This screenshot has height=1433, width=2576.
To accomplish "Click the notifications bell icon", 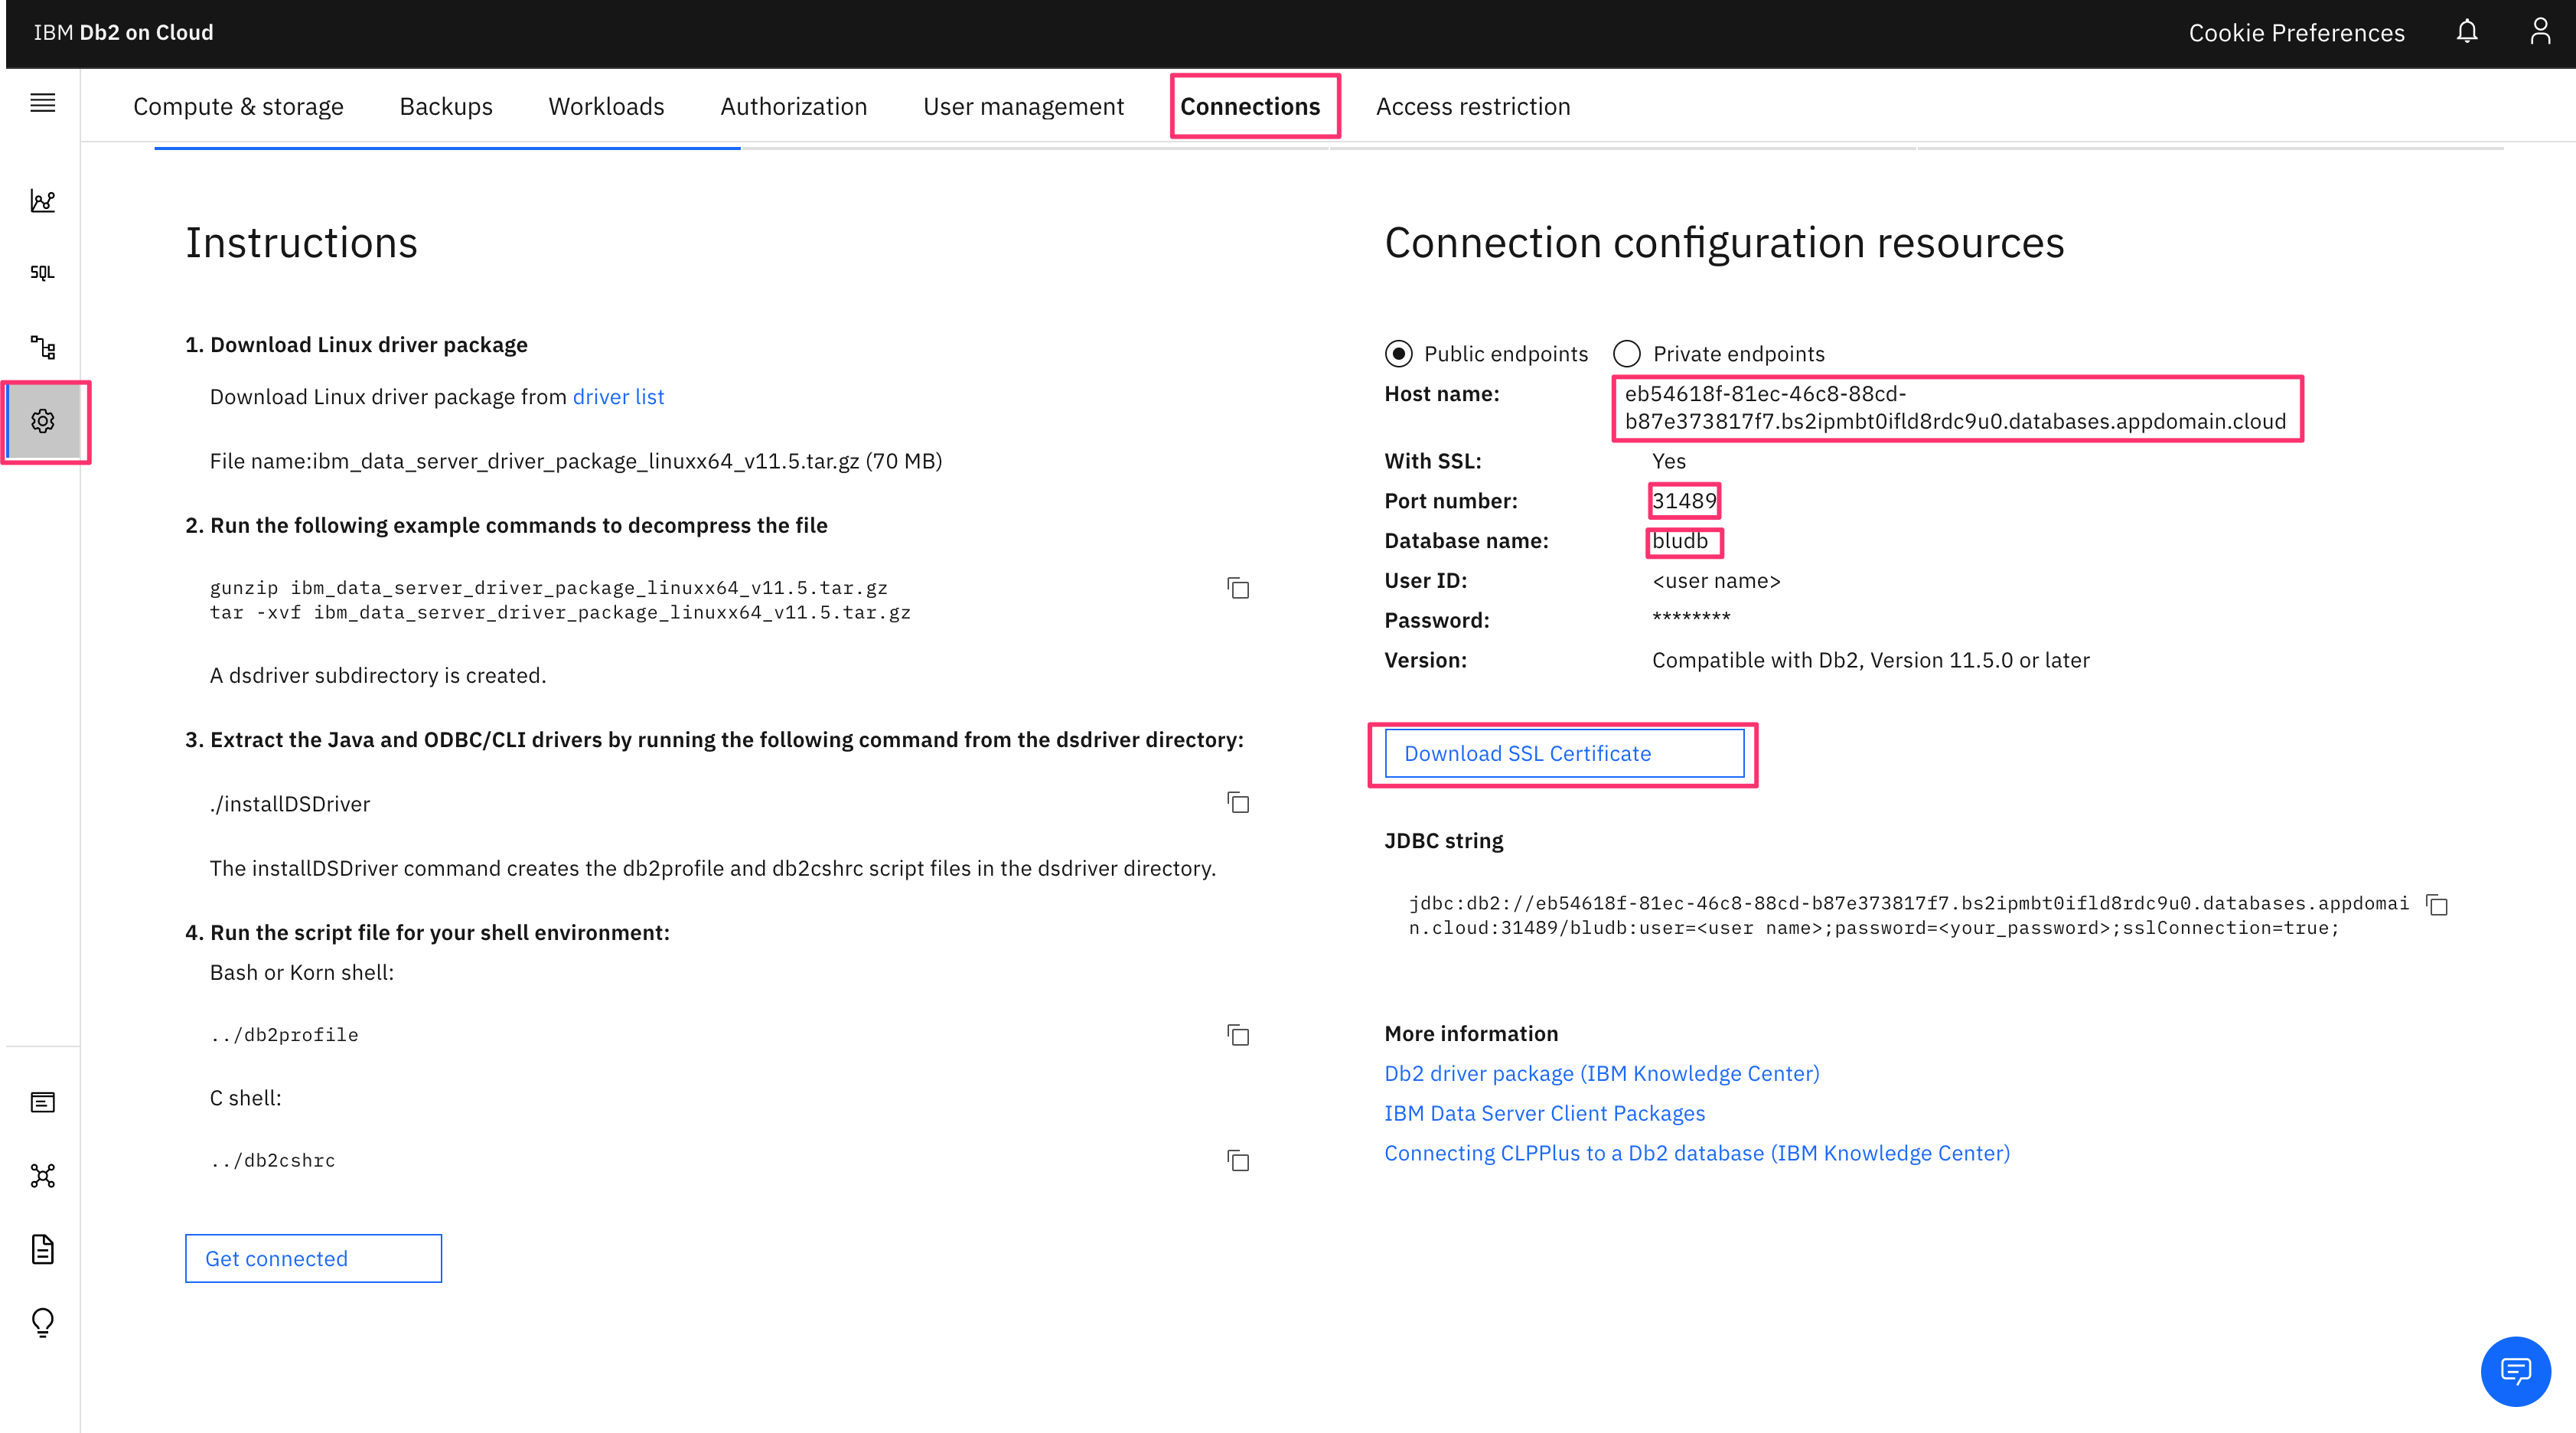I will coord(2466,32).
